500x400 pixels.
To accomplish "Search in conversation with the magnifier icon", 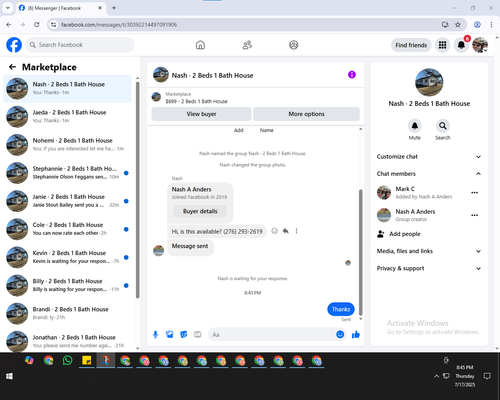I will coord(443,126).
